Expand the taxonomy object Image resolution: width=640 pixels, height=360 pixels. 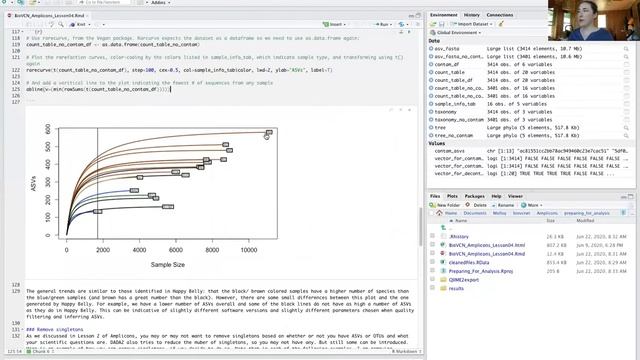coord(431,112)
